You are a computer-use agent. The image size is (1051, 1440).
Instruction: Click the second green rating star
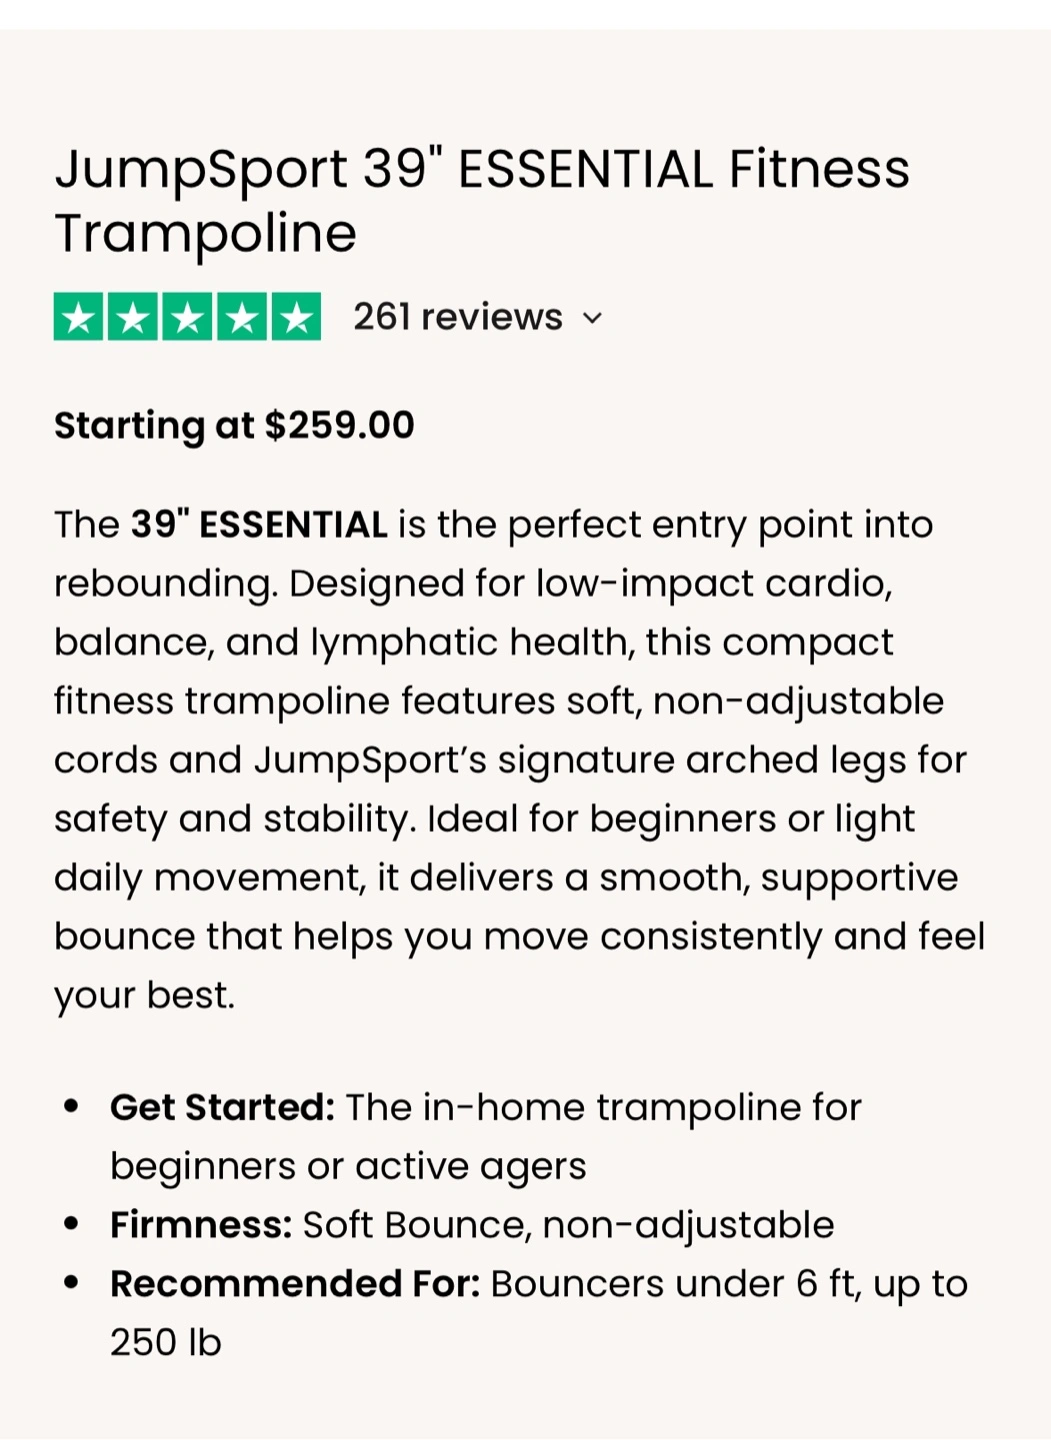(133, 317)
